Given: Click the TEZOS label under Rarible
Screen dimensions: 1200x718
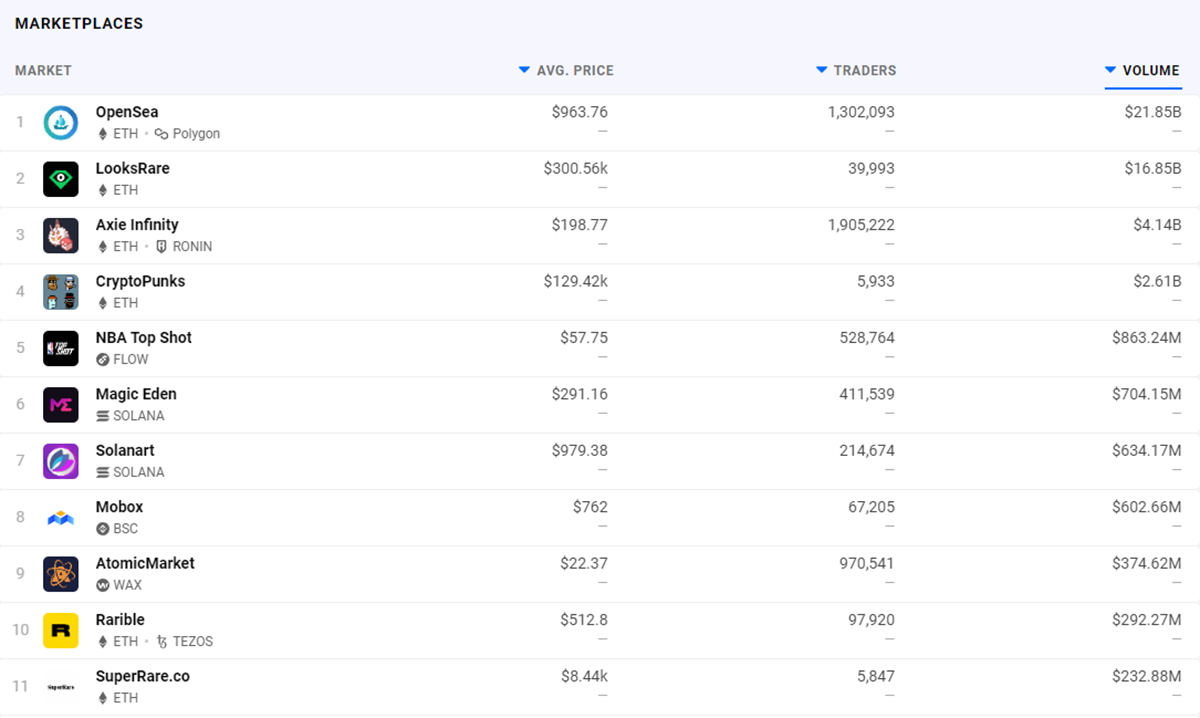Looking at the screenshot, I should (x=193, y=642).
